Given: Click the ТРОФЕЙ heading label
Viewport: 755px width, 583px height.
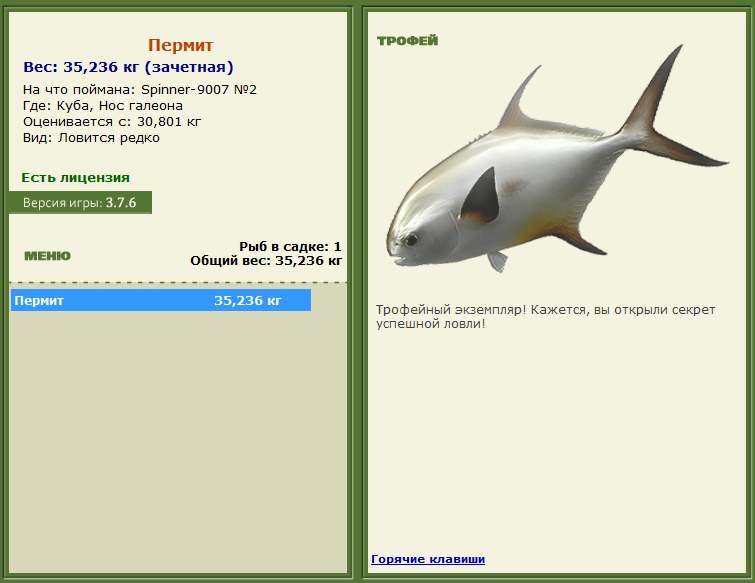Looking at the screenshot, I should (407, 41).
